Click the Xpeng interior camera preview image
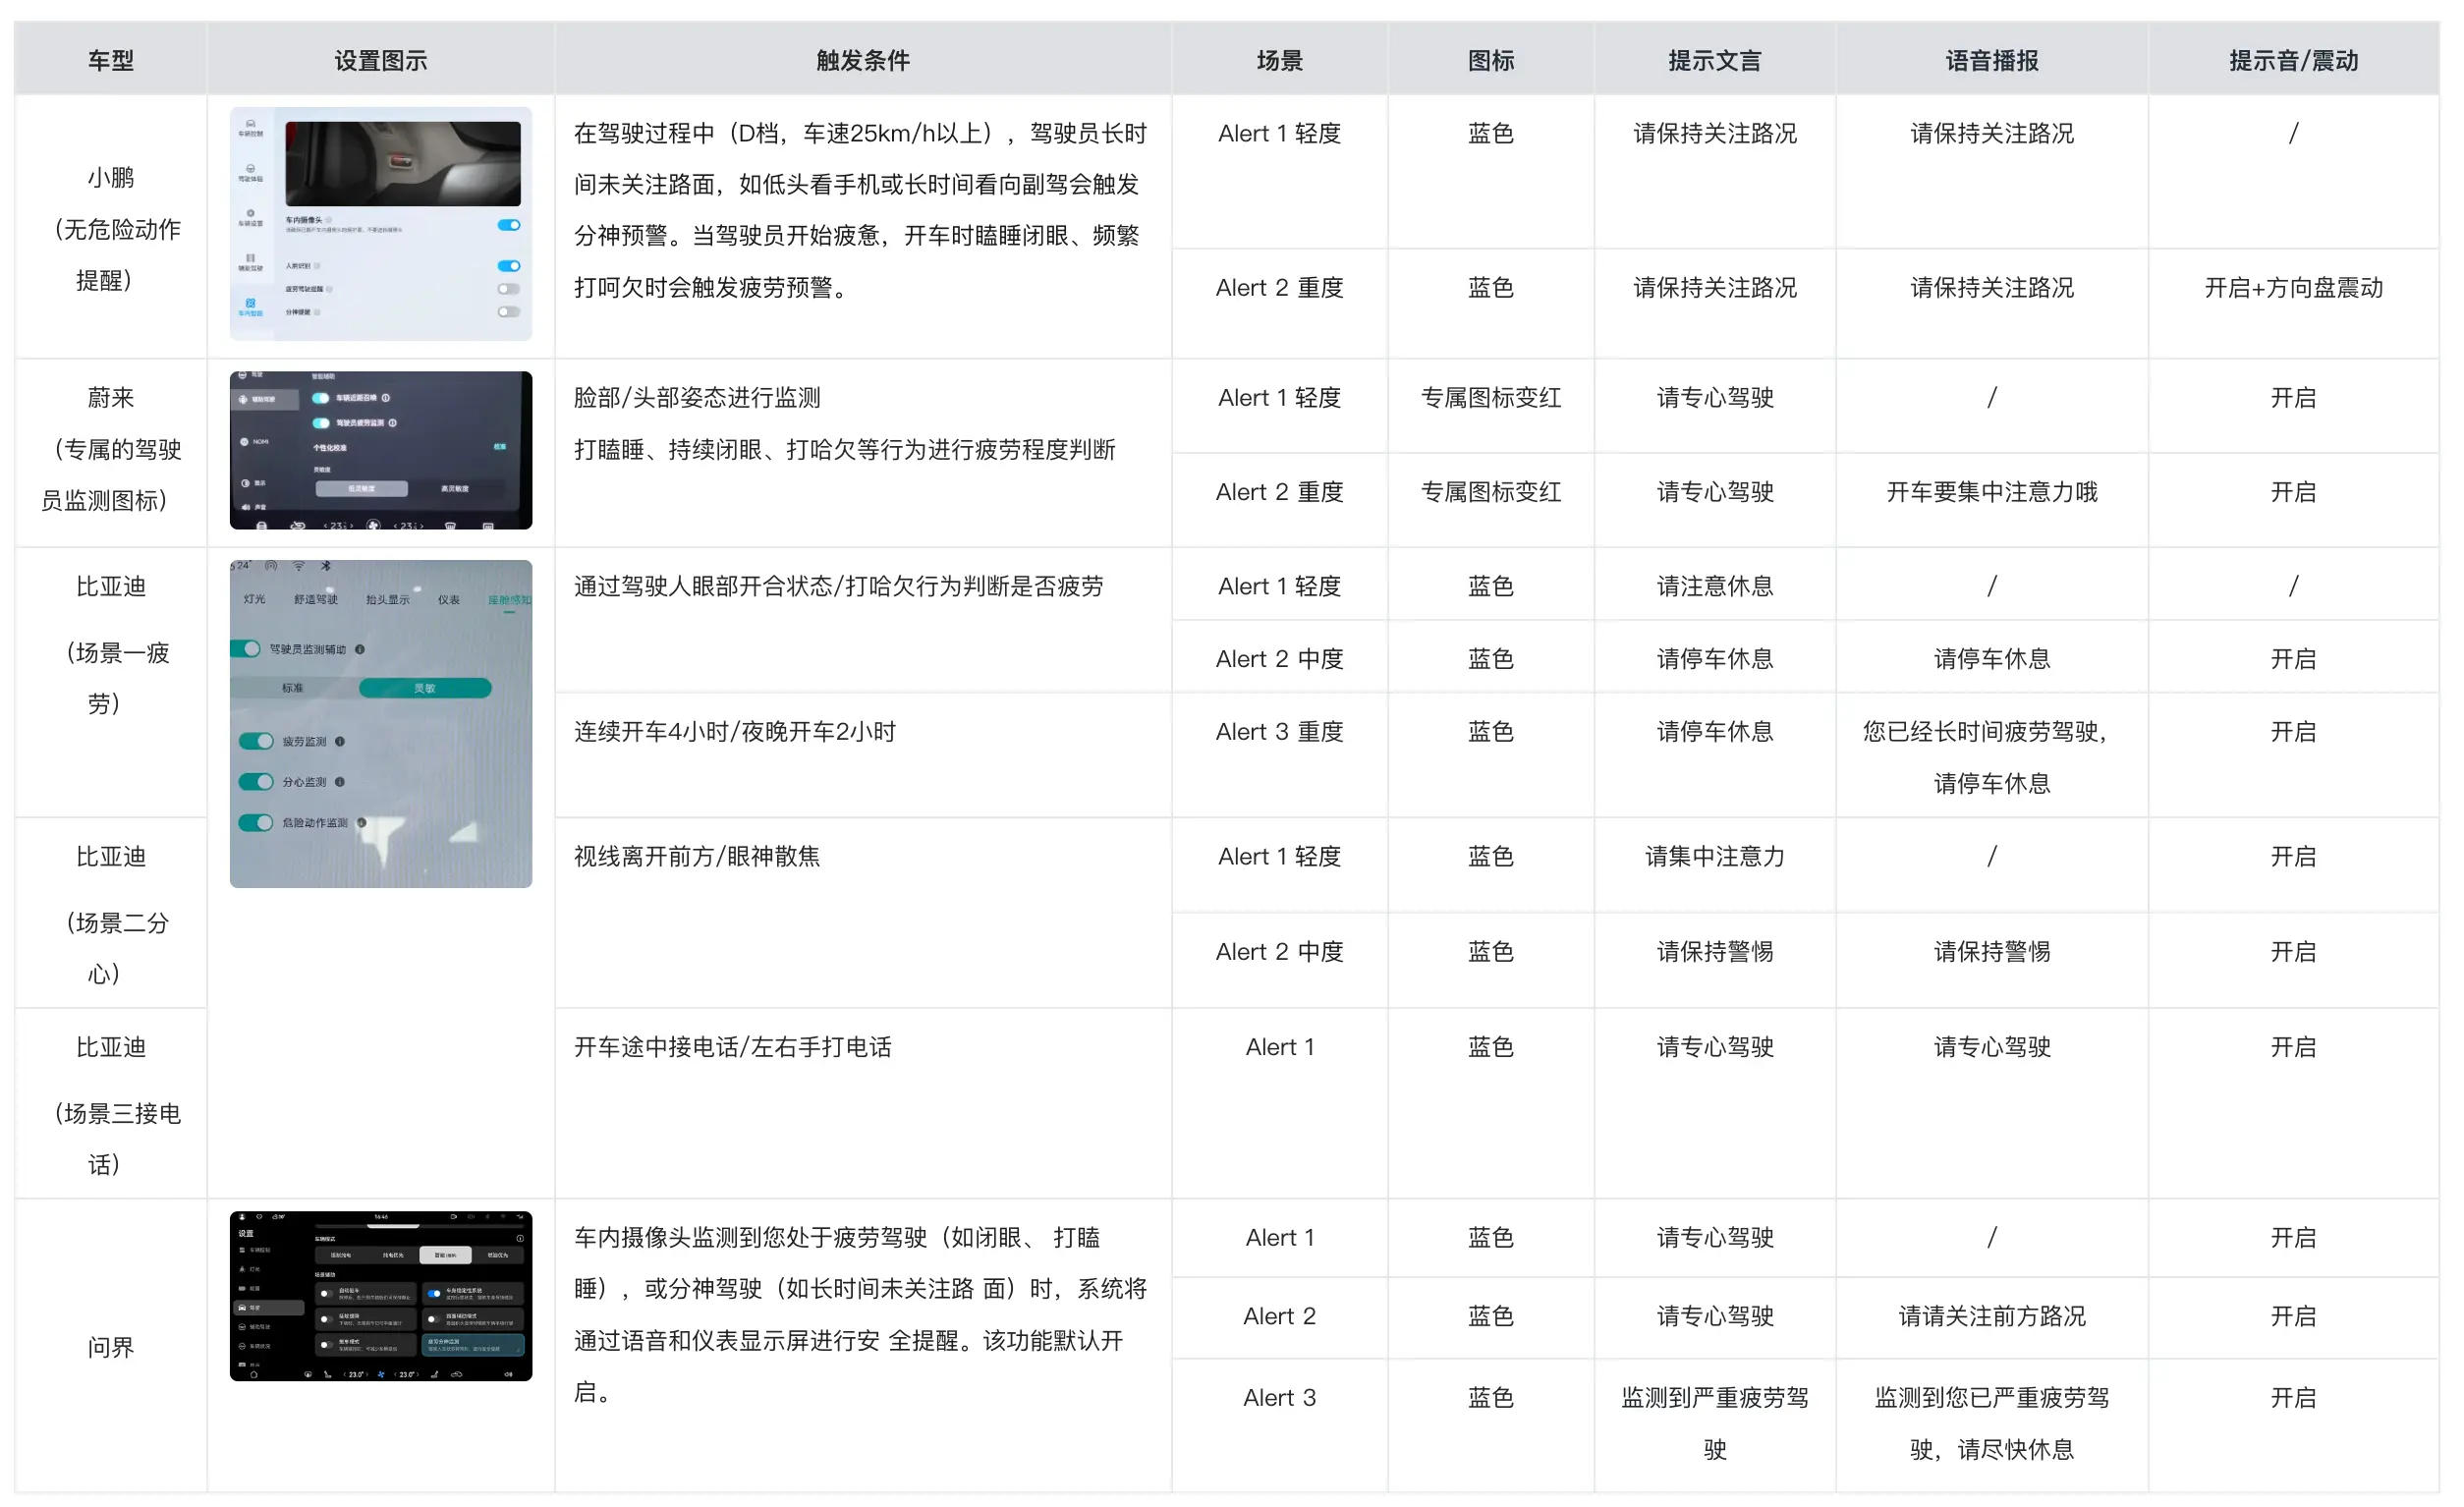 (402, 163)
